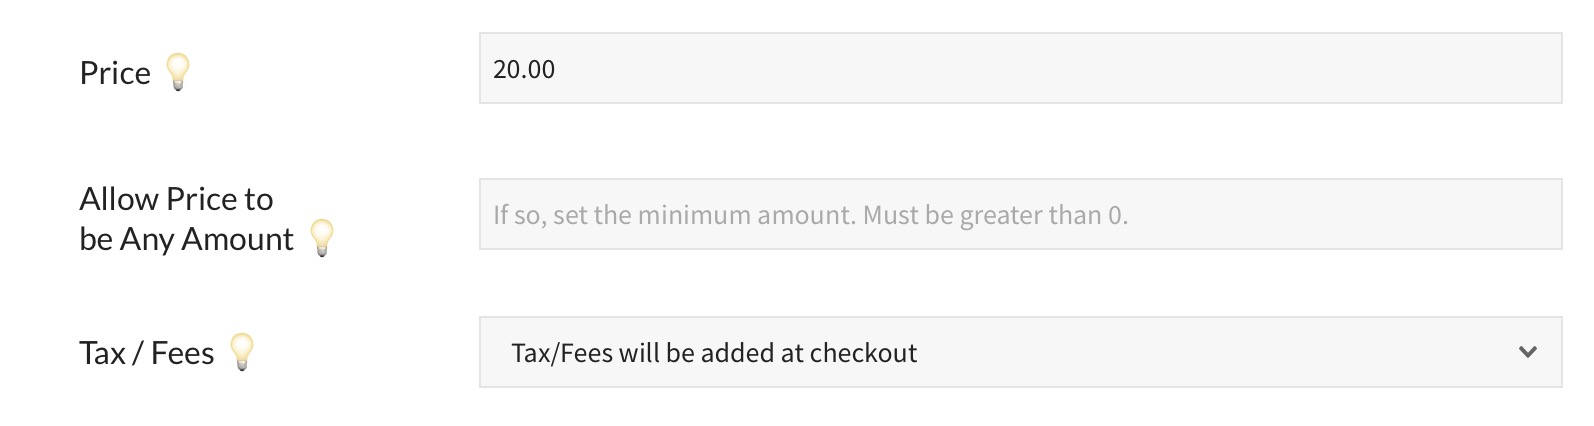
Task: Place cursor on the 20.00 price value
Action: 524,69
